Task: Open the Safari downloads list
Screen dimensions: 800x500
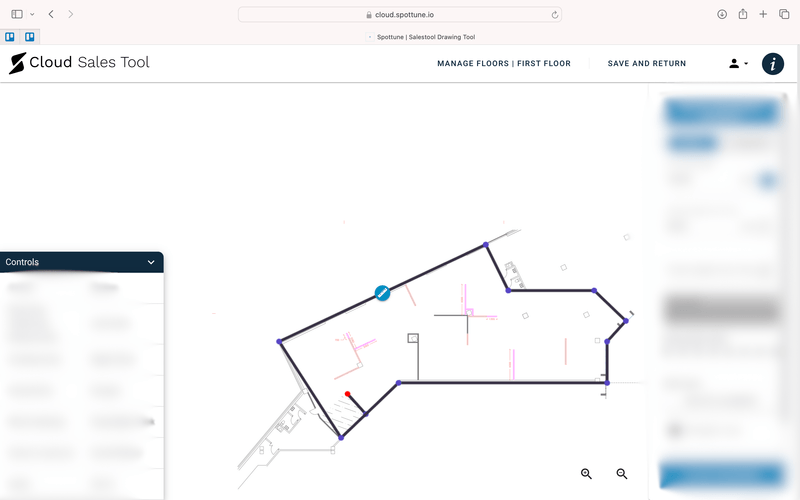Action: 722,14
